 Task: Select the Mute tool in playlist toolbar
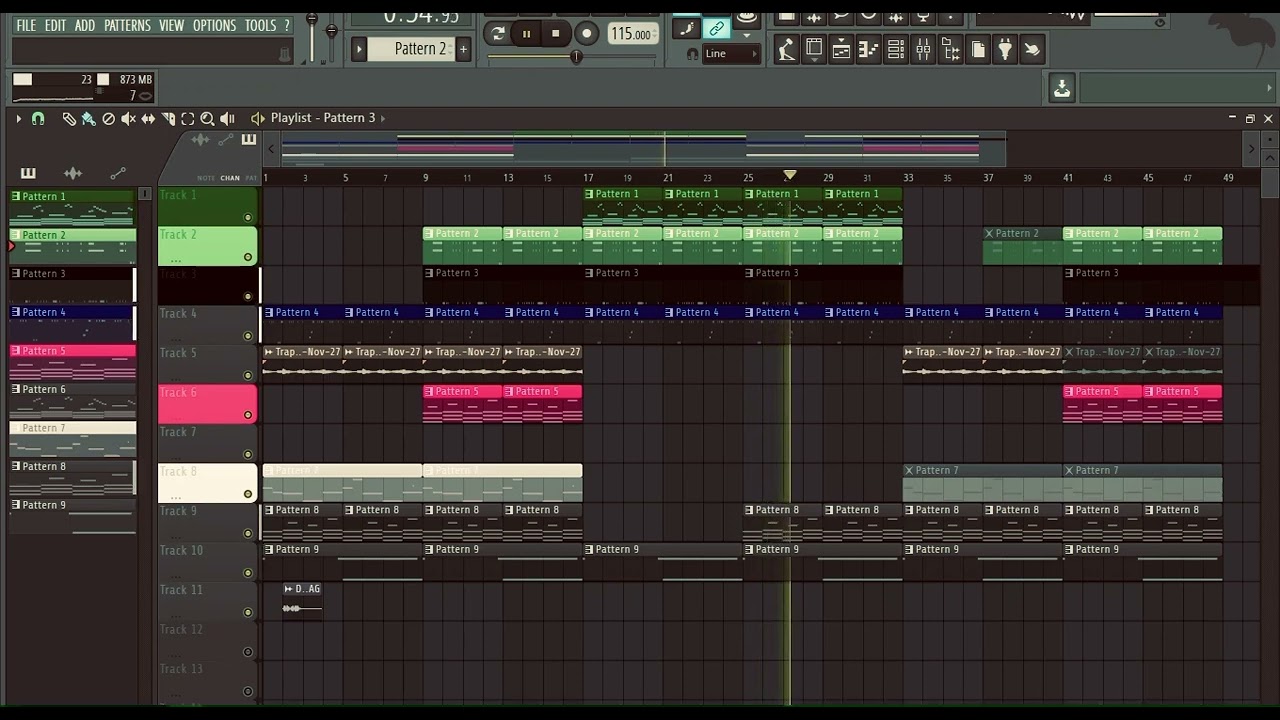pos(128,118)
